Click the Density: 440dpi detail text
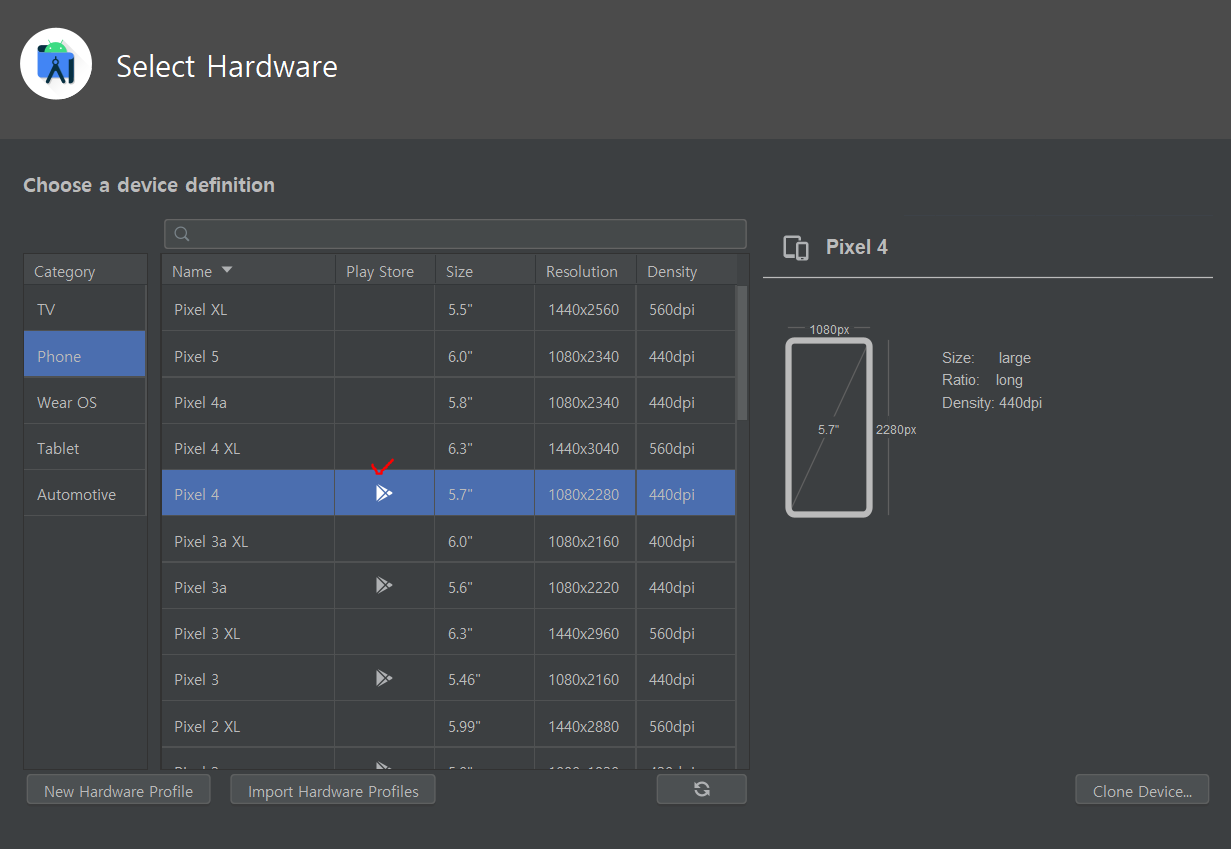The height and width of the screenshot is (849, 1231). click(x=992, y=403)
